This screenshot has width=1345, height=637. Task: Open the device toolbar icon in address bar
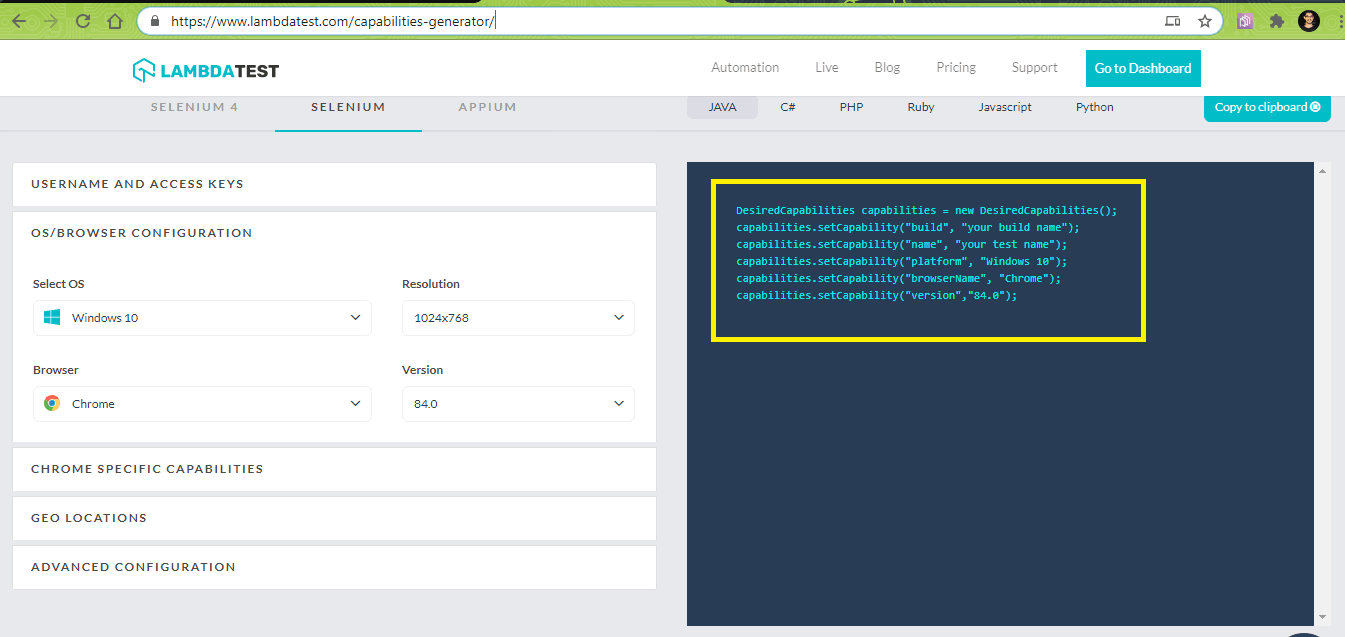1172,20
